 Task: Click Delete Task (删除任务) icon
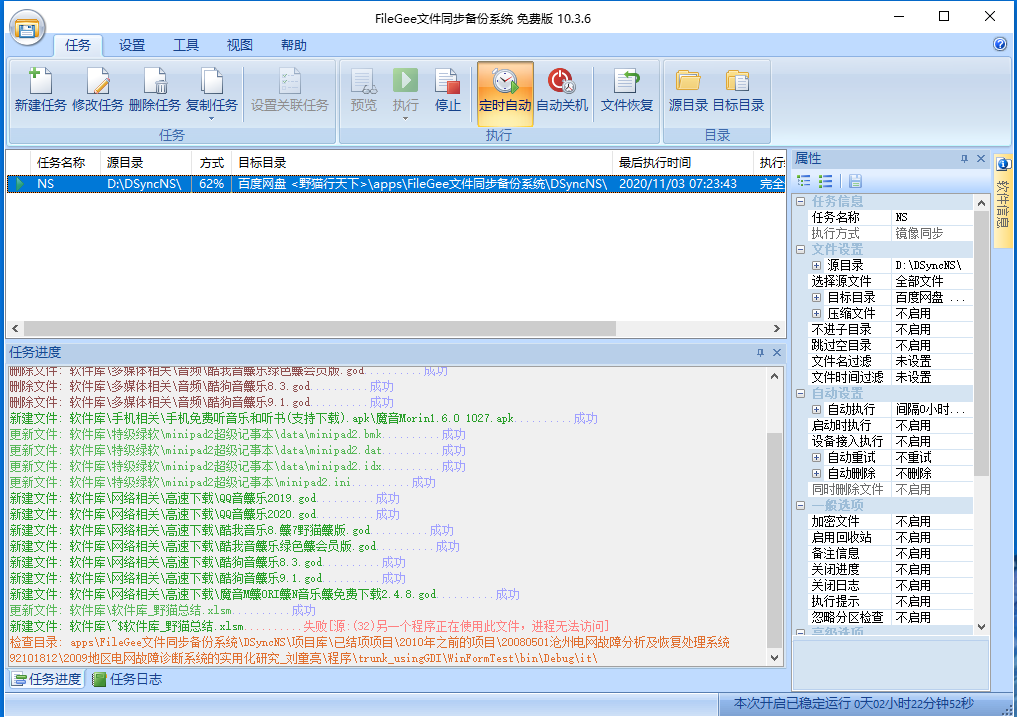pyautogui.click(x=154, y=91)
